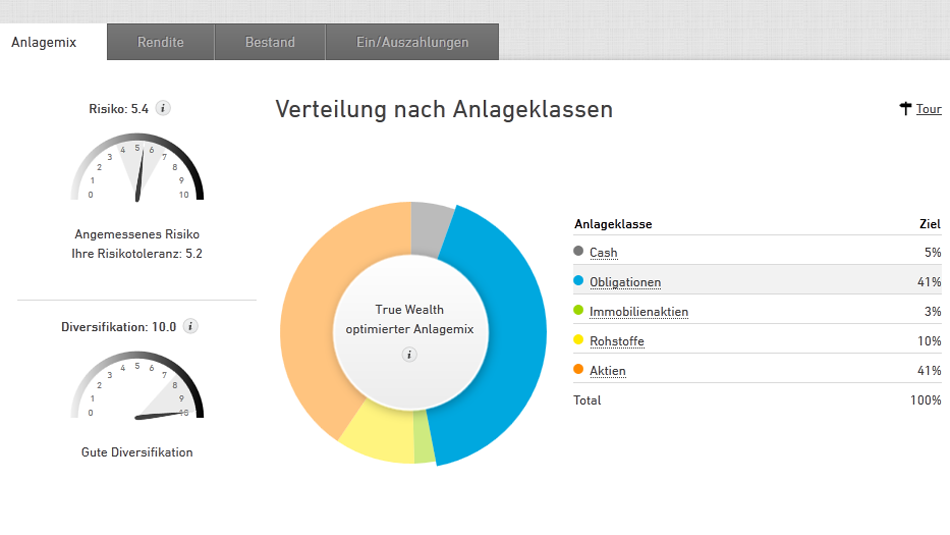The width and height of the screenshot is (950, 535).
Task: Open the Aktien link
Action: point(608,371)
